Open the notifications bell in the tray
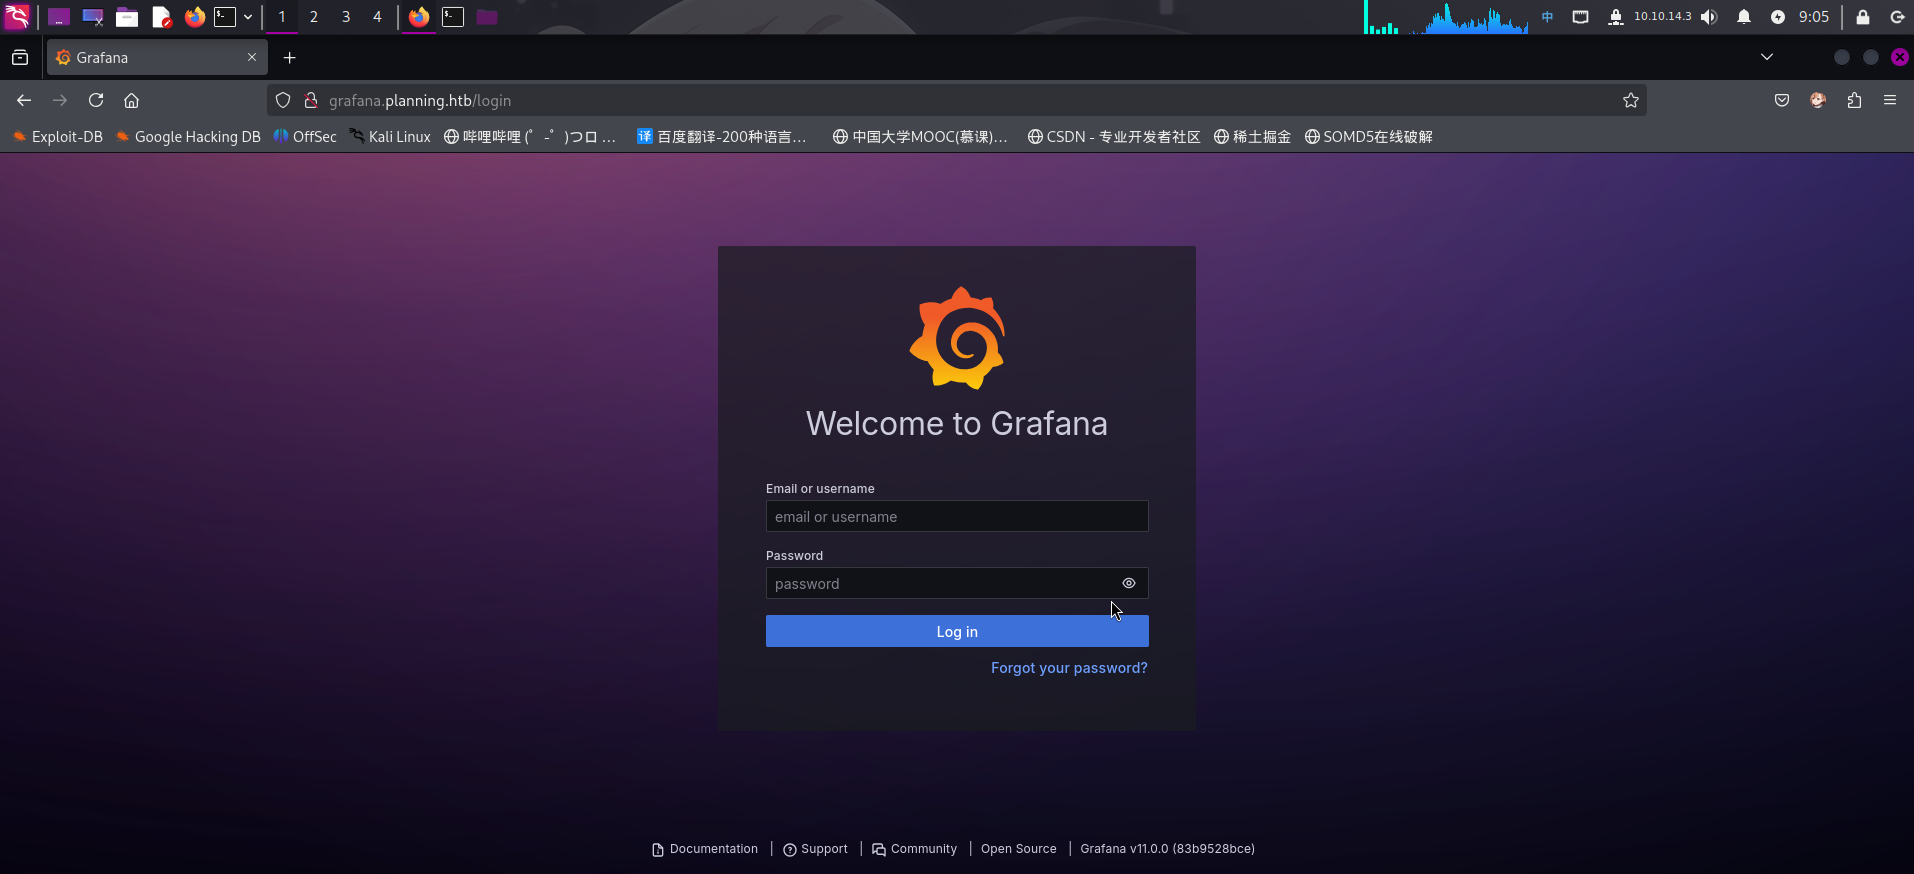The height and width of the screenshot is (874, 1914). (x=1744, y=17)
